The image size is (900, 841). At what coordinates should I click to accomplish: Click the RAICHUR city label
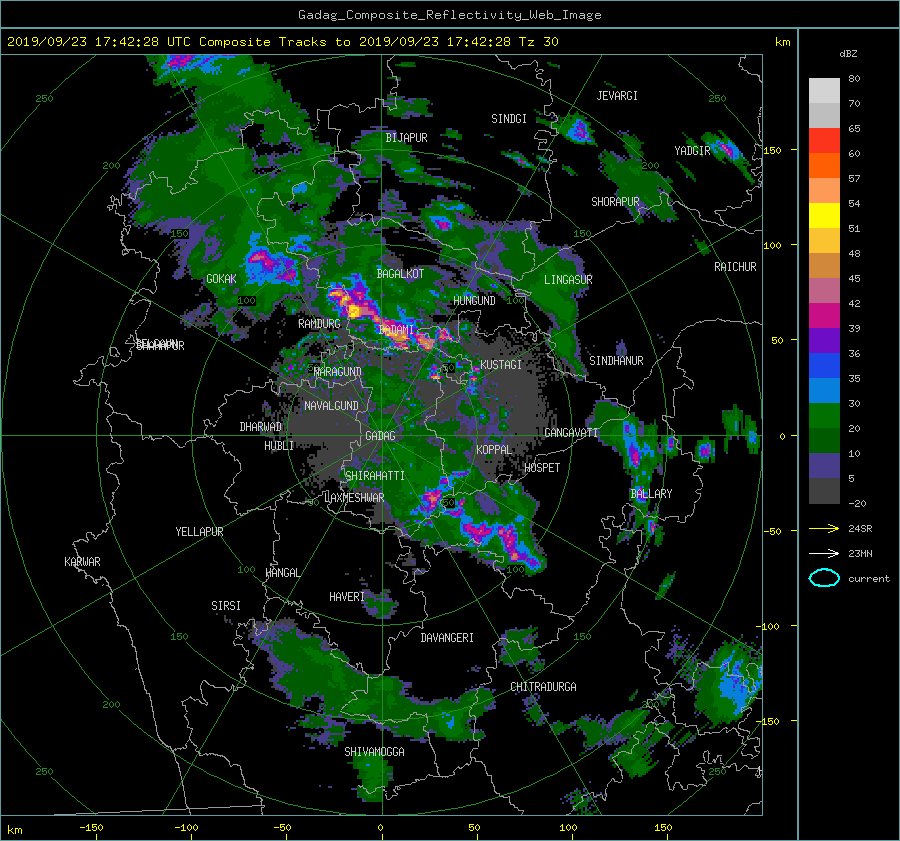(735, 267)
